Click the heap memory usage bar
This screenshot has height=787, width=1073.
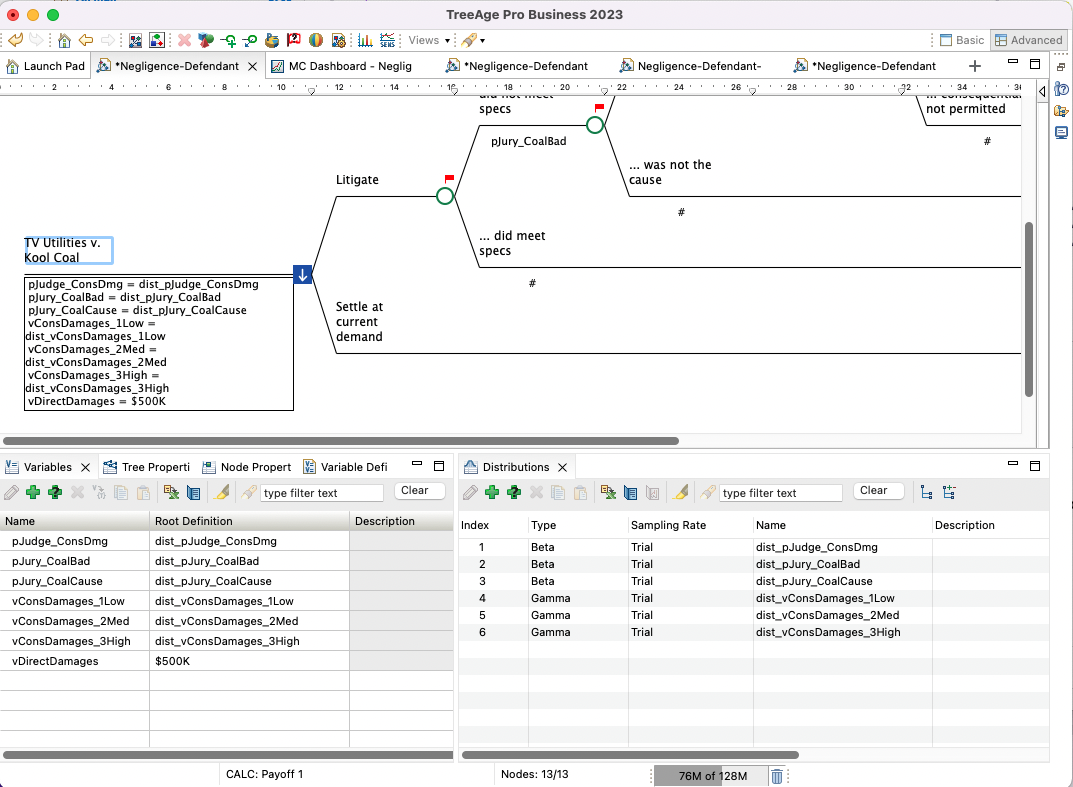coord(712,776)
